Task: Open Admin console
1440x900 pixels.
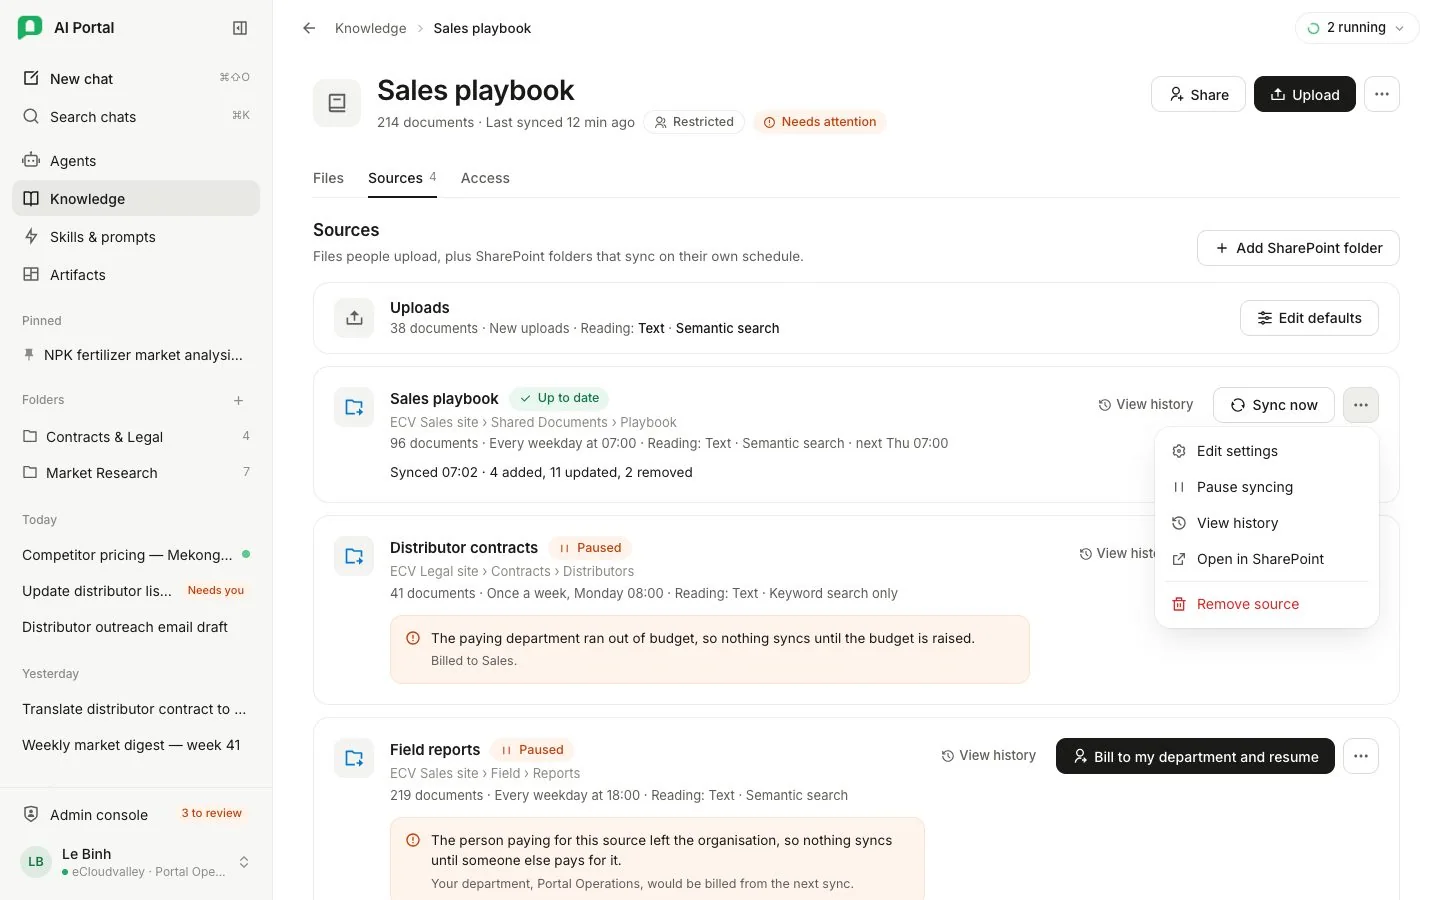Action: (136, 815)
